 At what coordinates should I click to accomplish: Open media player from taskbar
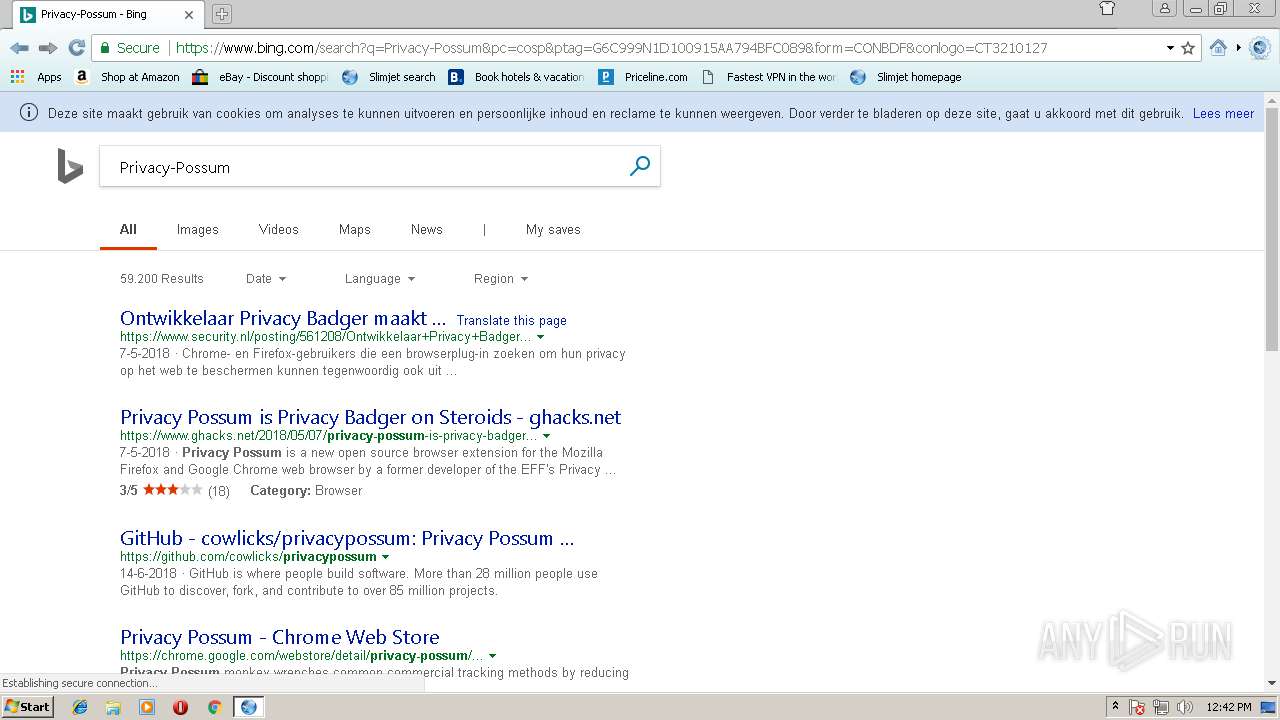147,707
